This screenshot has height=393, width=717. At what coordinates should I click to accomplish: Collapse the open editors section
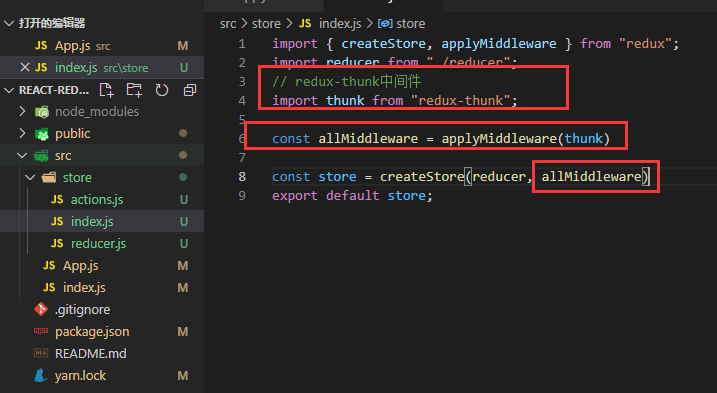9,23
